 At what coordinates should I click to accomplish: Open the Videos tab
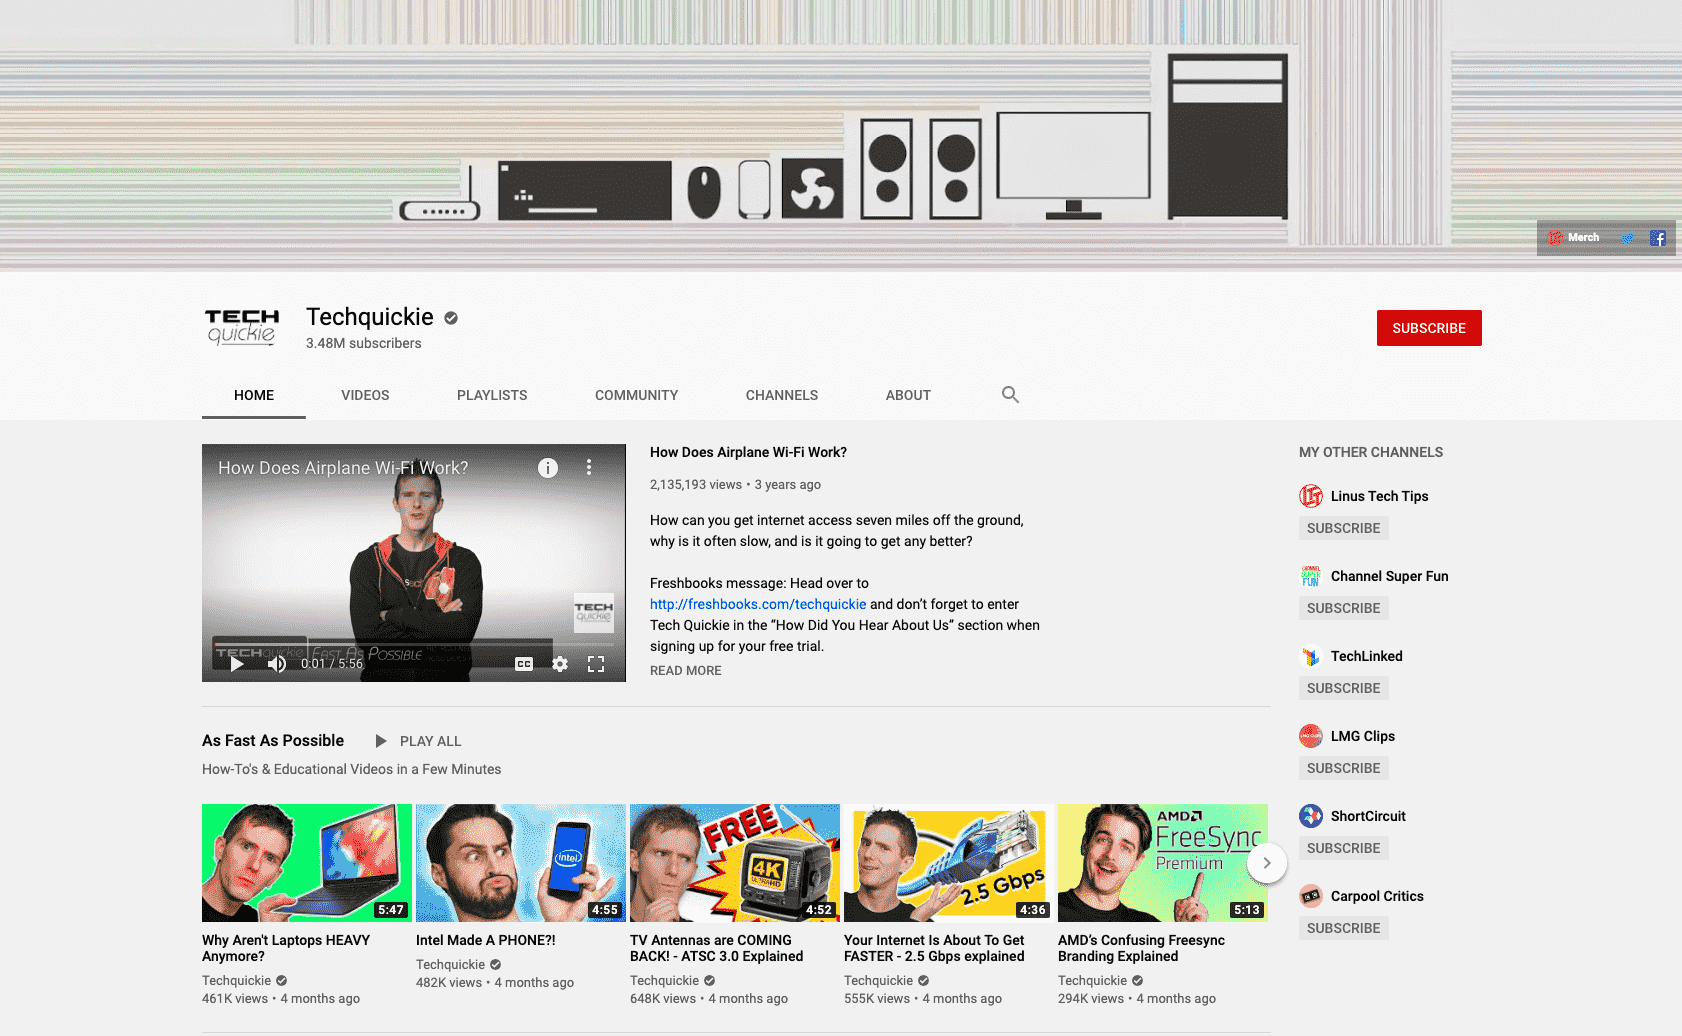(365, 395)
